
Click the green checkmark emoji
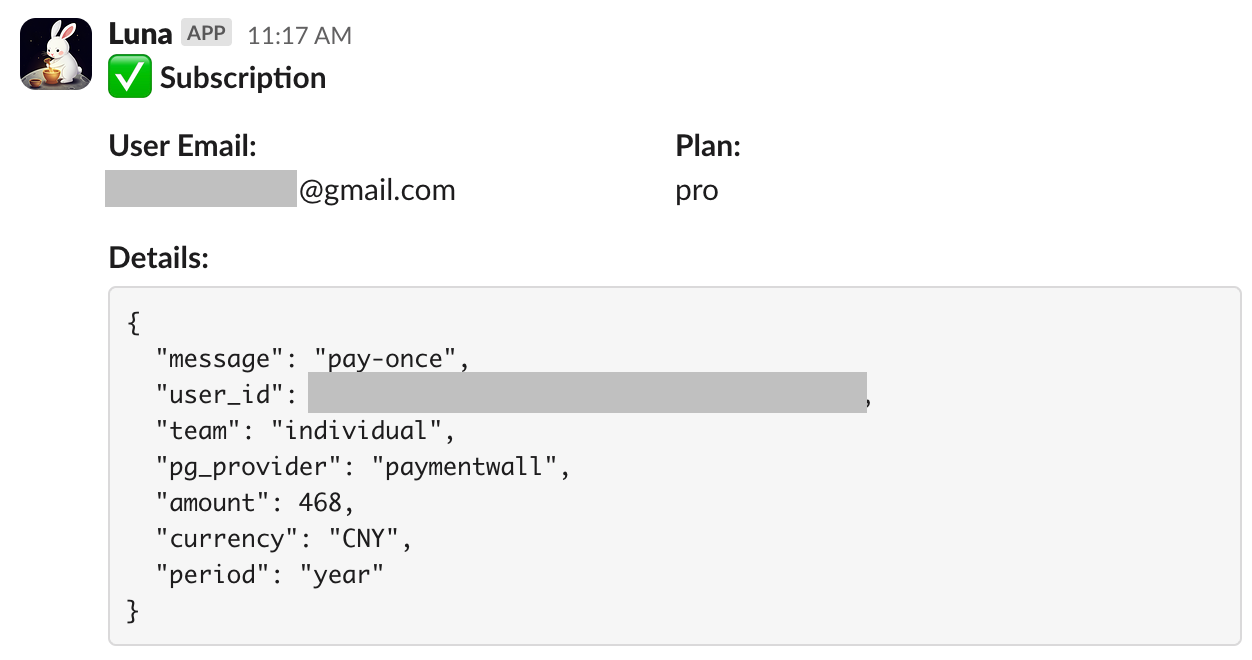click(x=130, y=77)
